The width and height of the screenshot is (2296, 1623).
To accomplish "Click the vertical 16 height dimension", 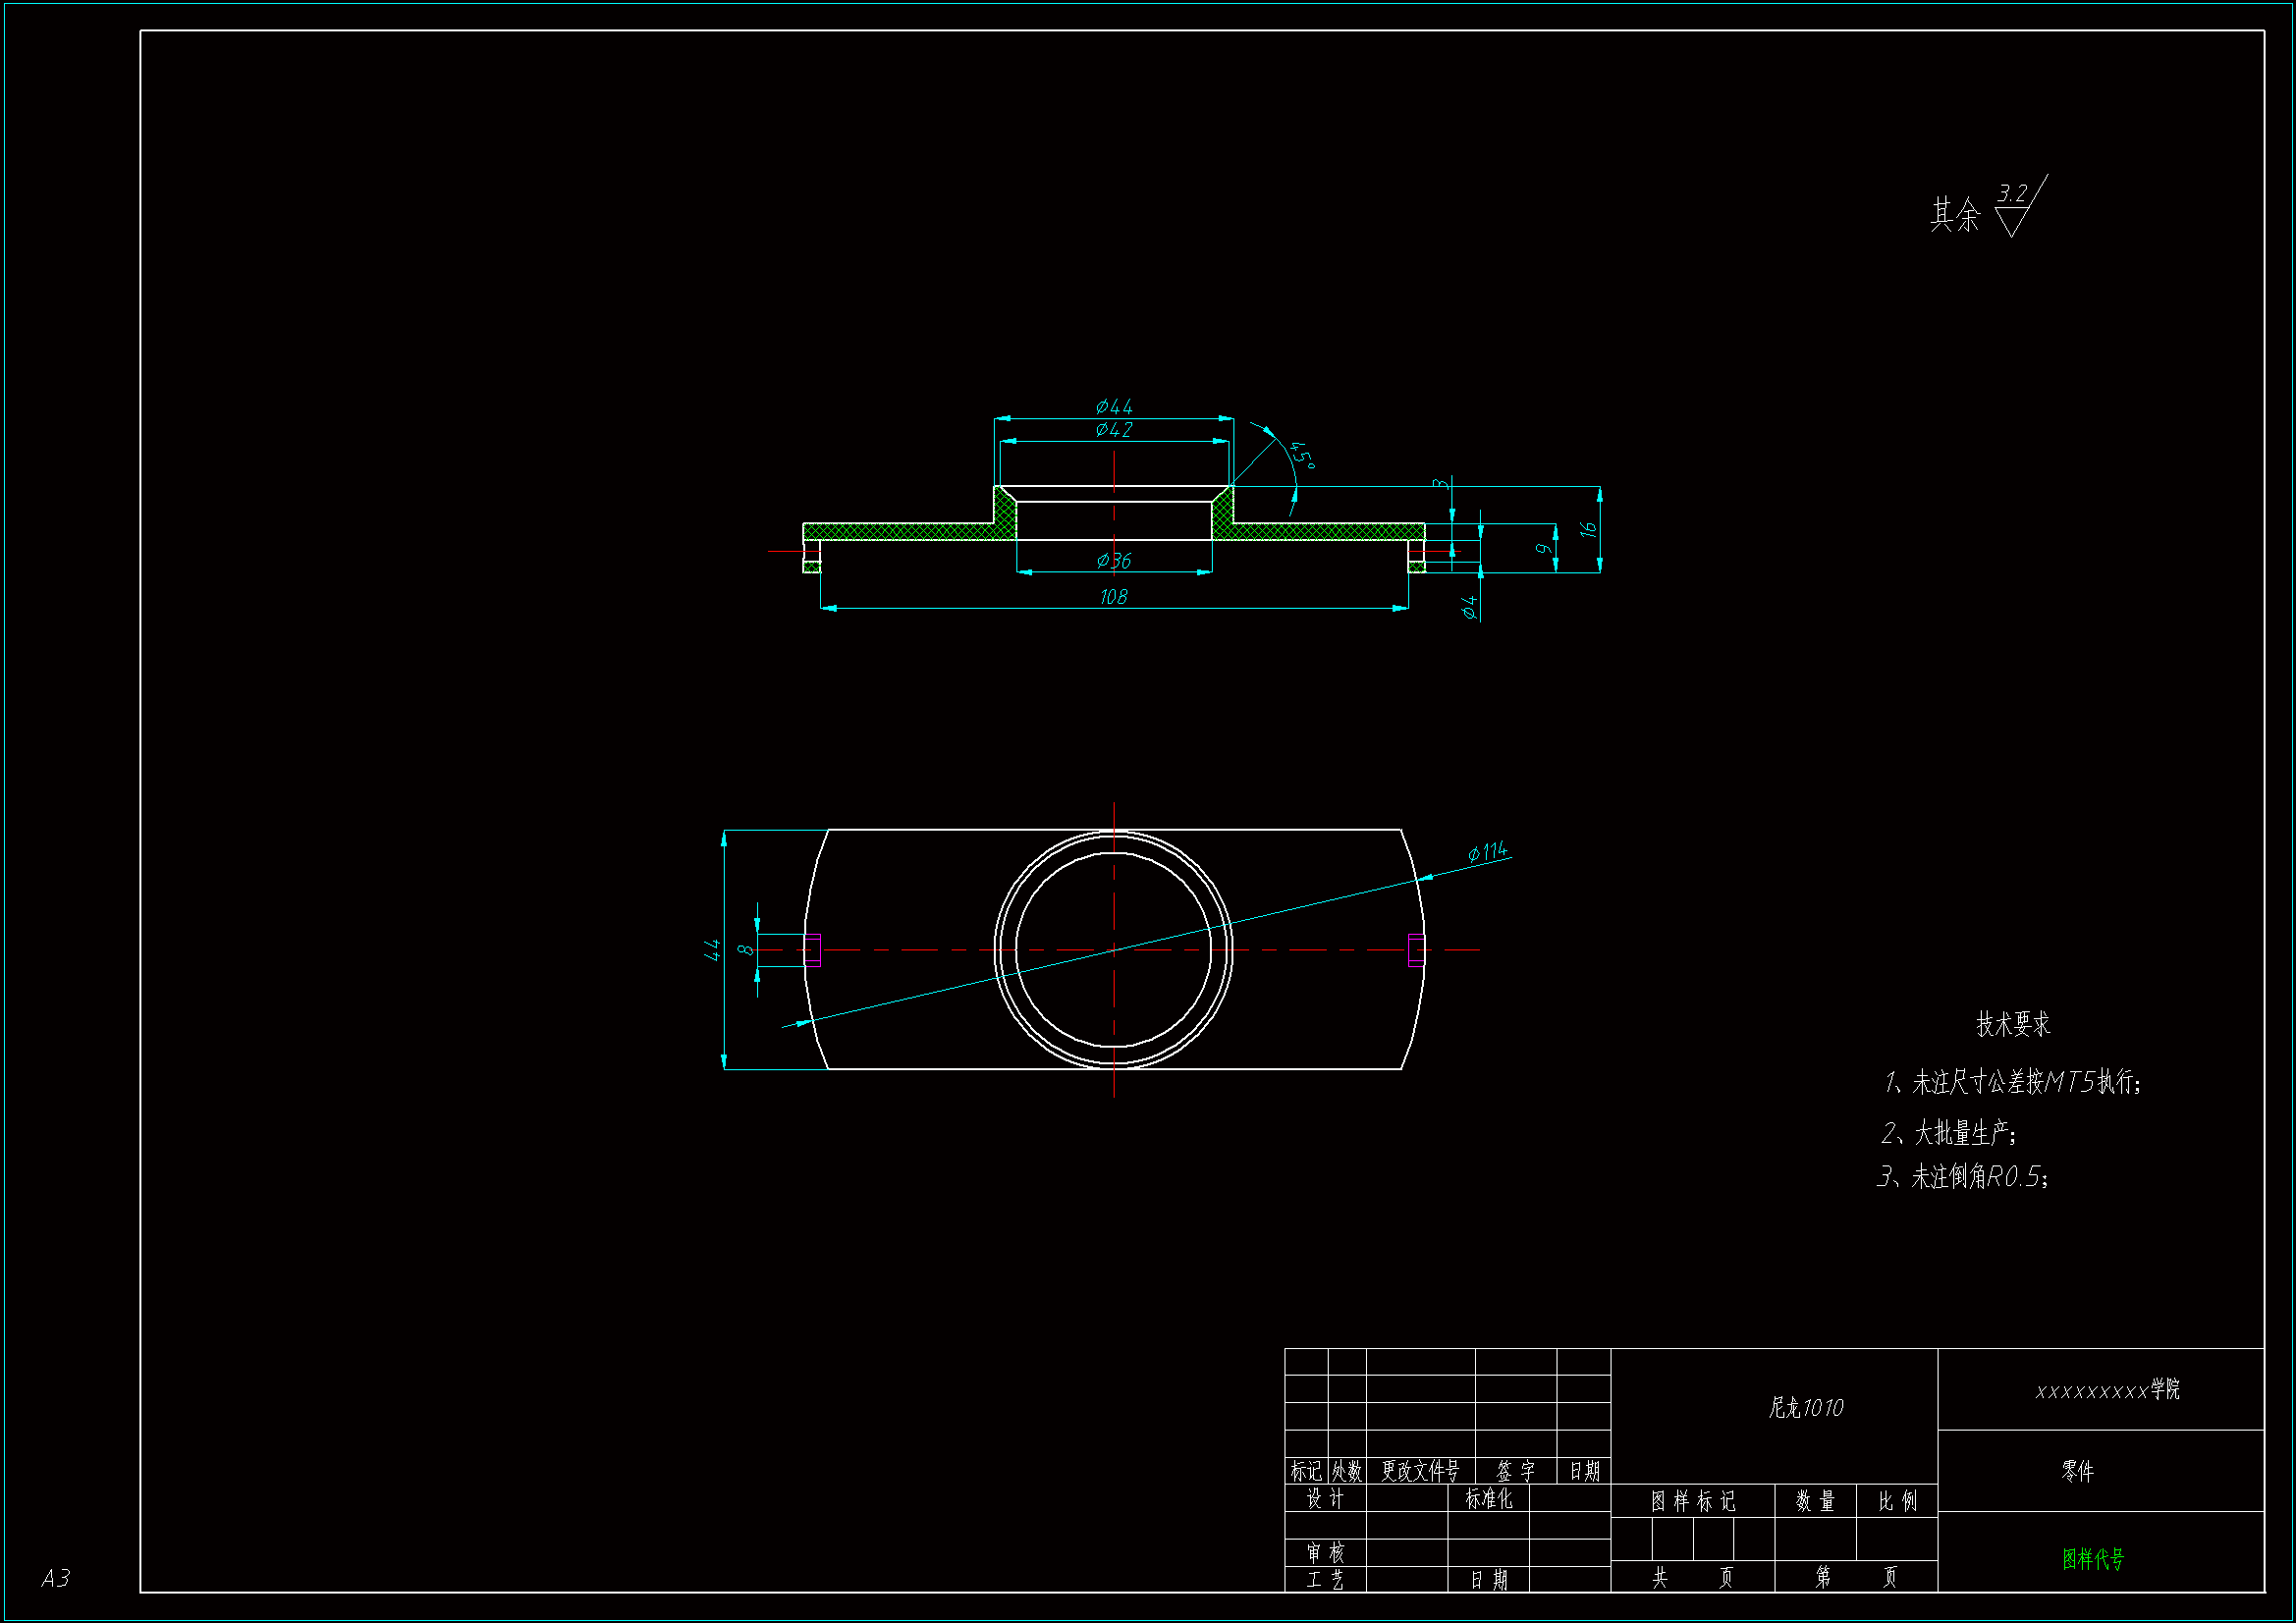I will pos(1588,529).
